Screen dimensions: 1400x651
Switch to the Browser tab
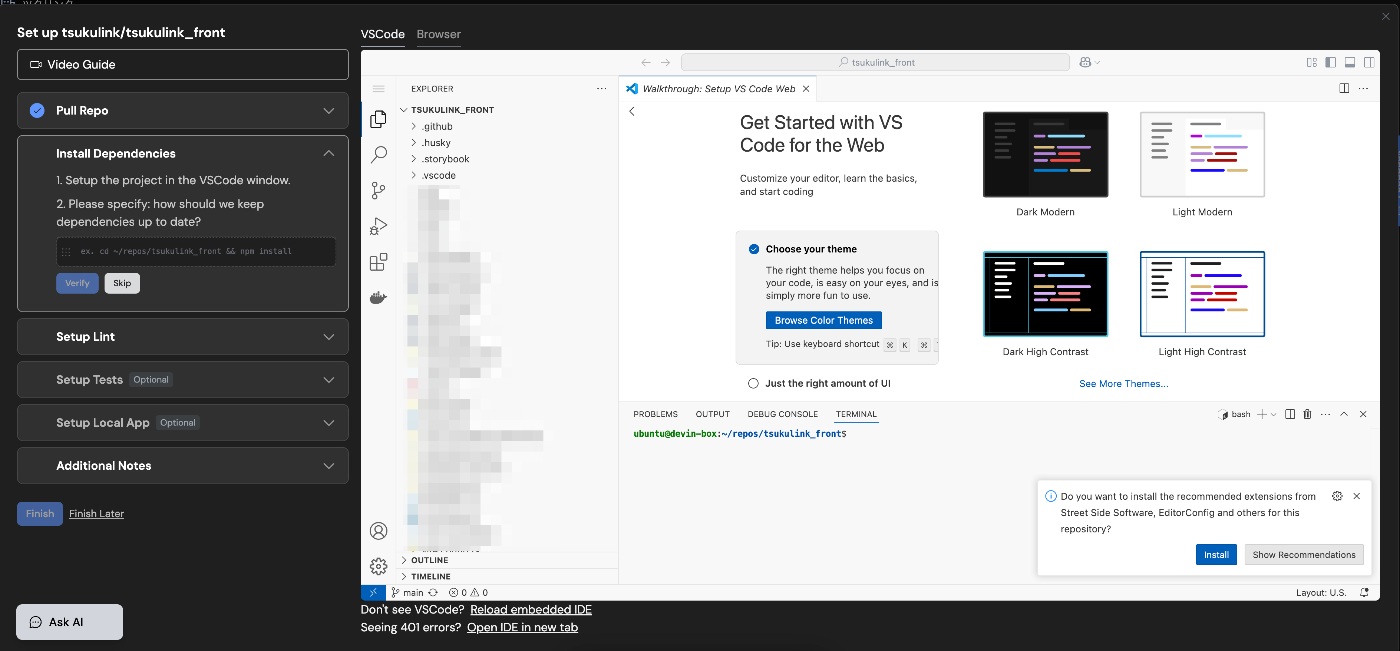[439, 34]
